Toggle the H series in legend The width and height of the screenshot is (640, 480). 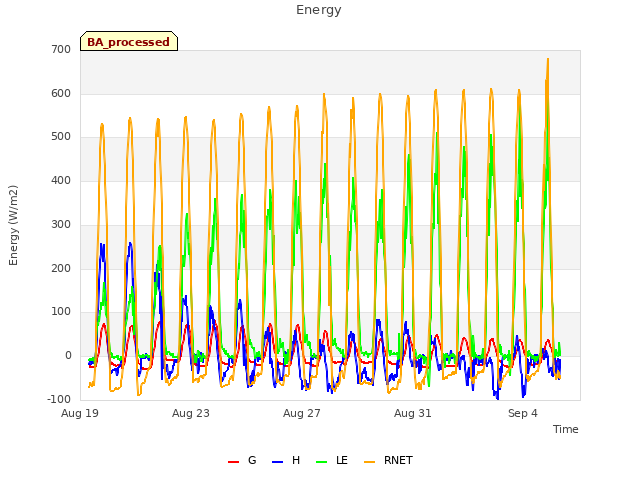click(286, 460)
